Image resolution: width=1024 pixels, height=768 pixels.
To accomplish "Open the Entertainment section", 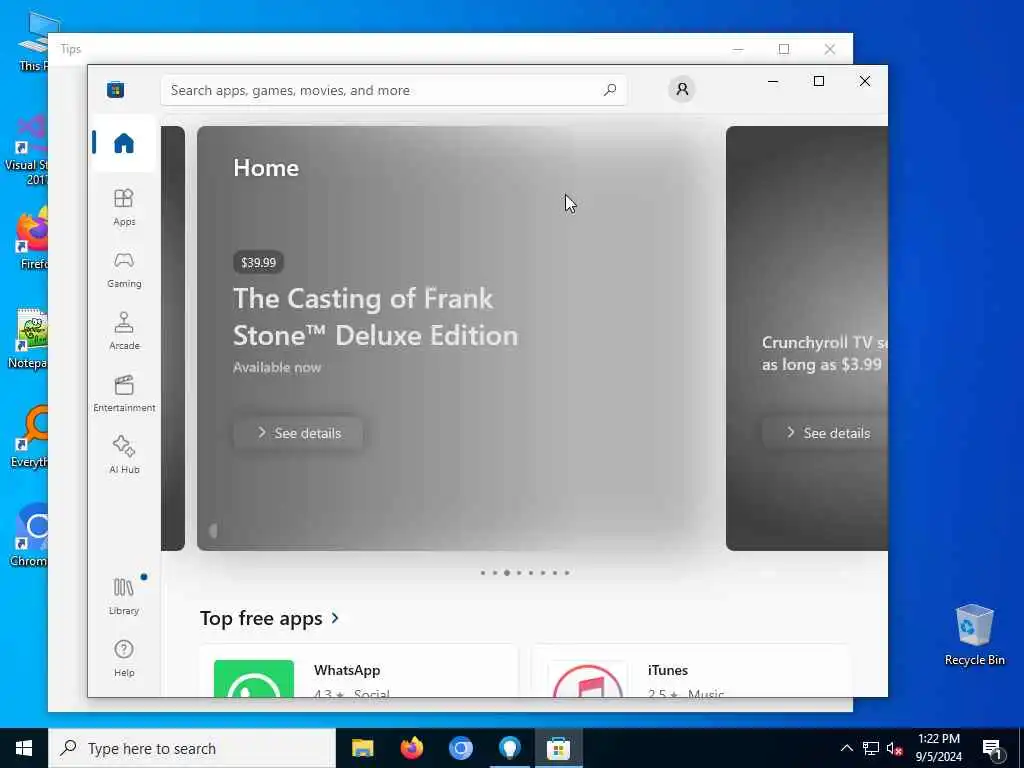I will pyautogui.click(x=123, y=393).
